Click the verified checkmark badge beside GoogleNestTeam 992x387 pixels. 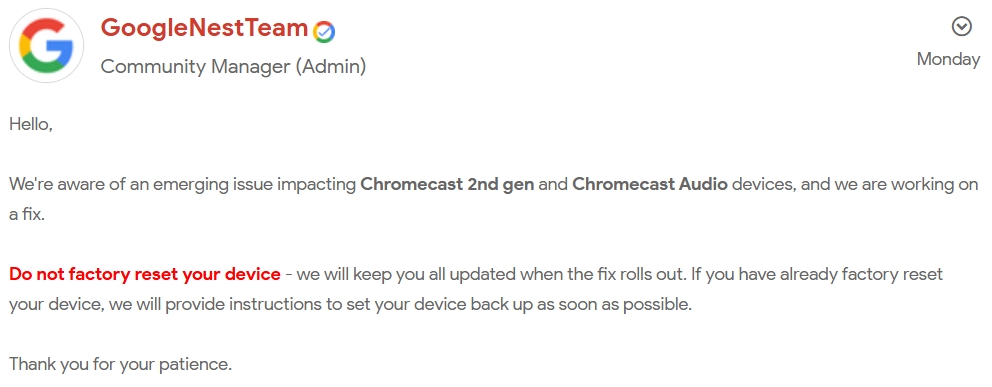pos(325,31)
